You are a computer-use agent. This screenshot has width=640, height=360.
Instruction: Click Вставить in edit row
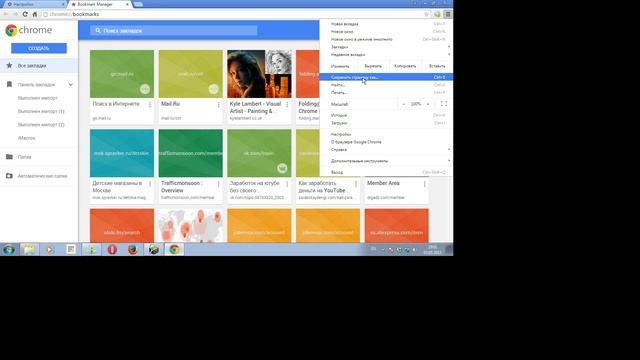(437, 66)
